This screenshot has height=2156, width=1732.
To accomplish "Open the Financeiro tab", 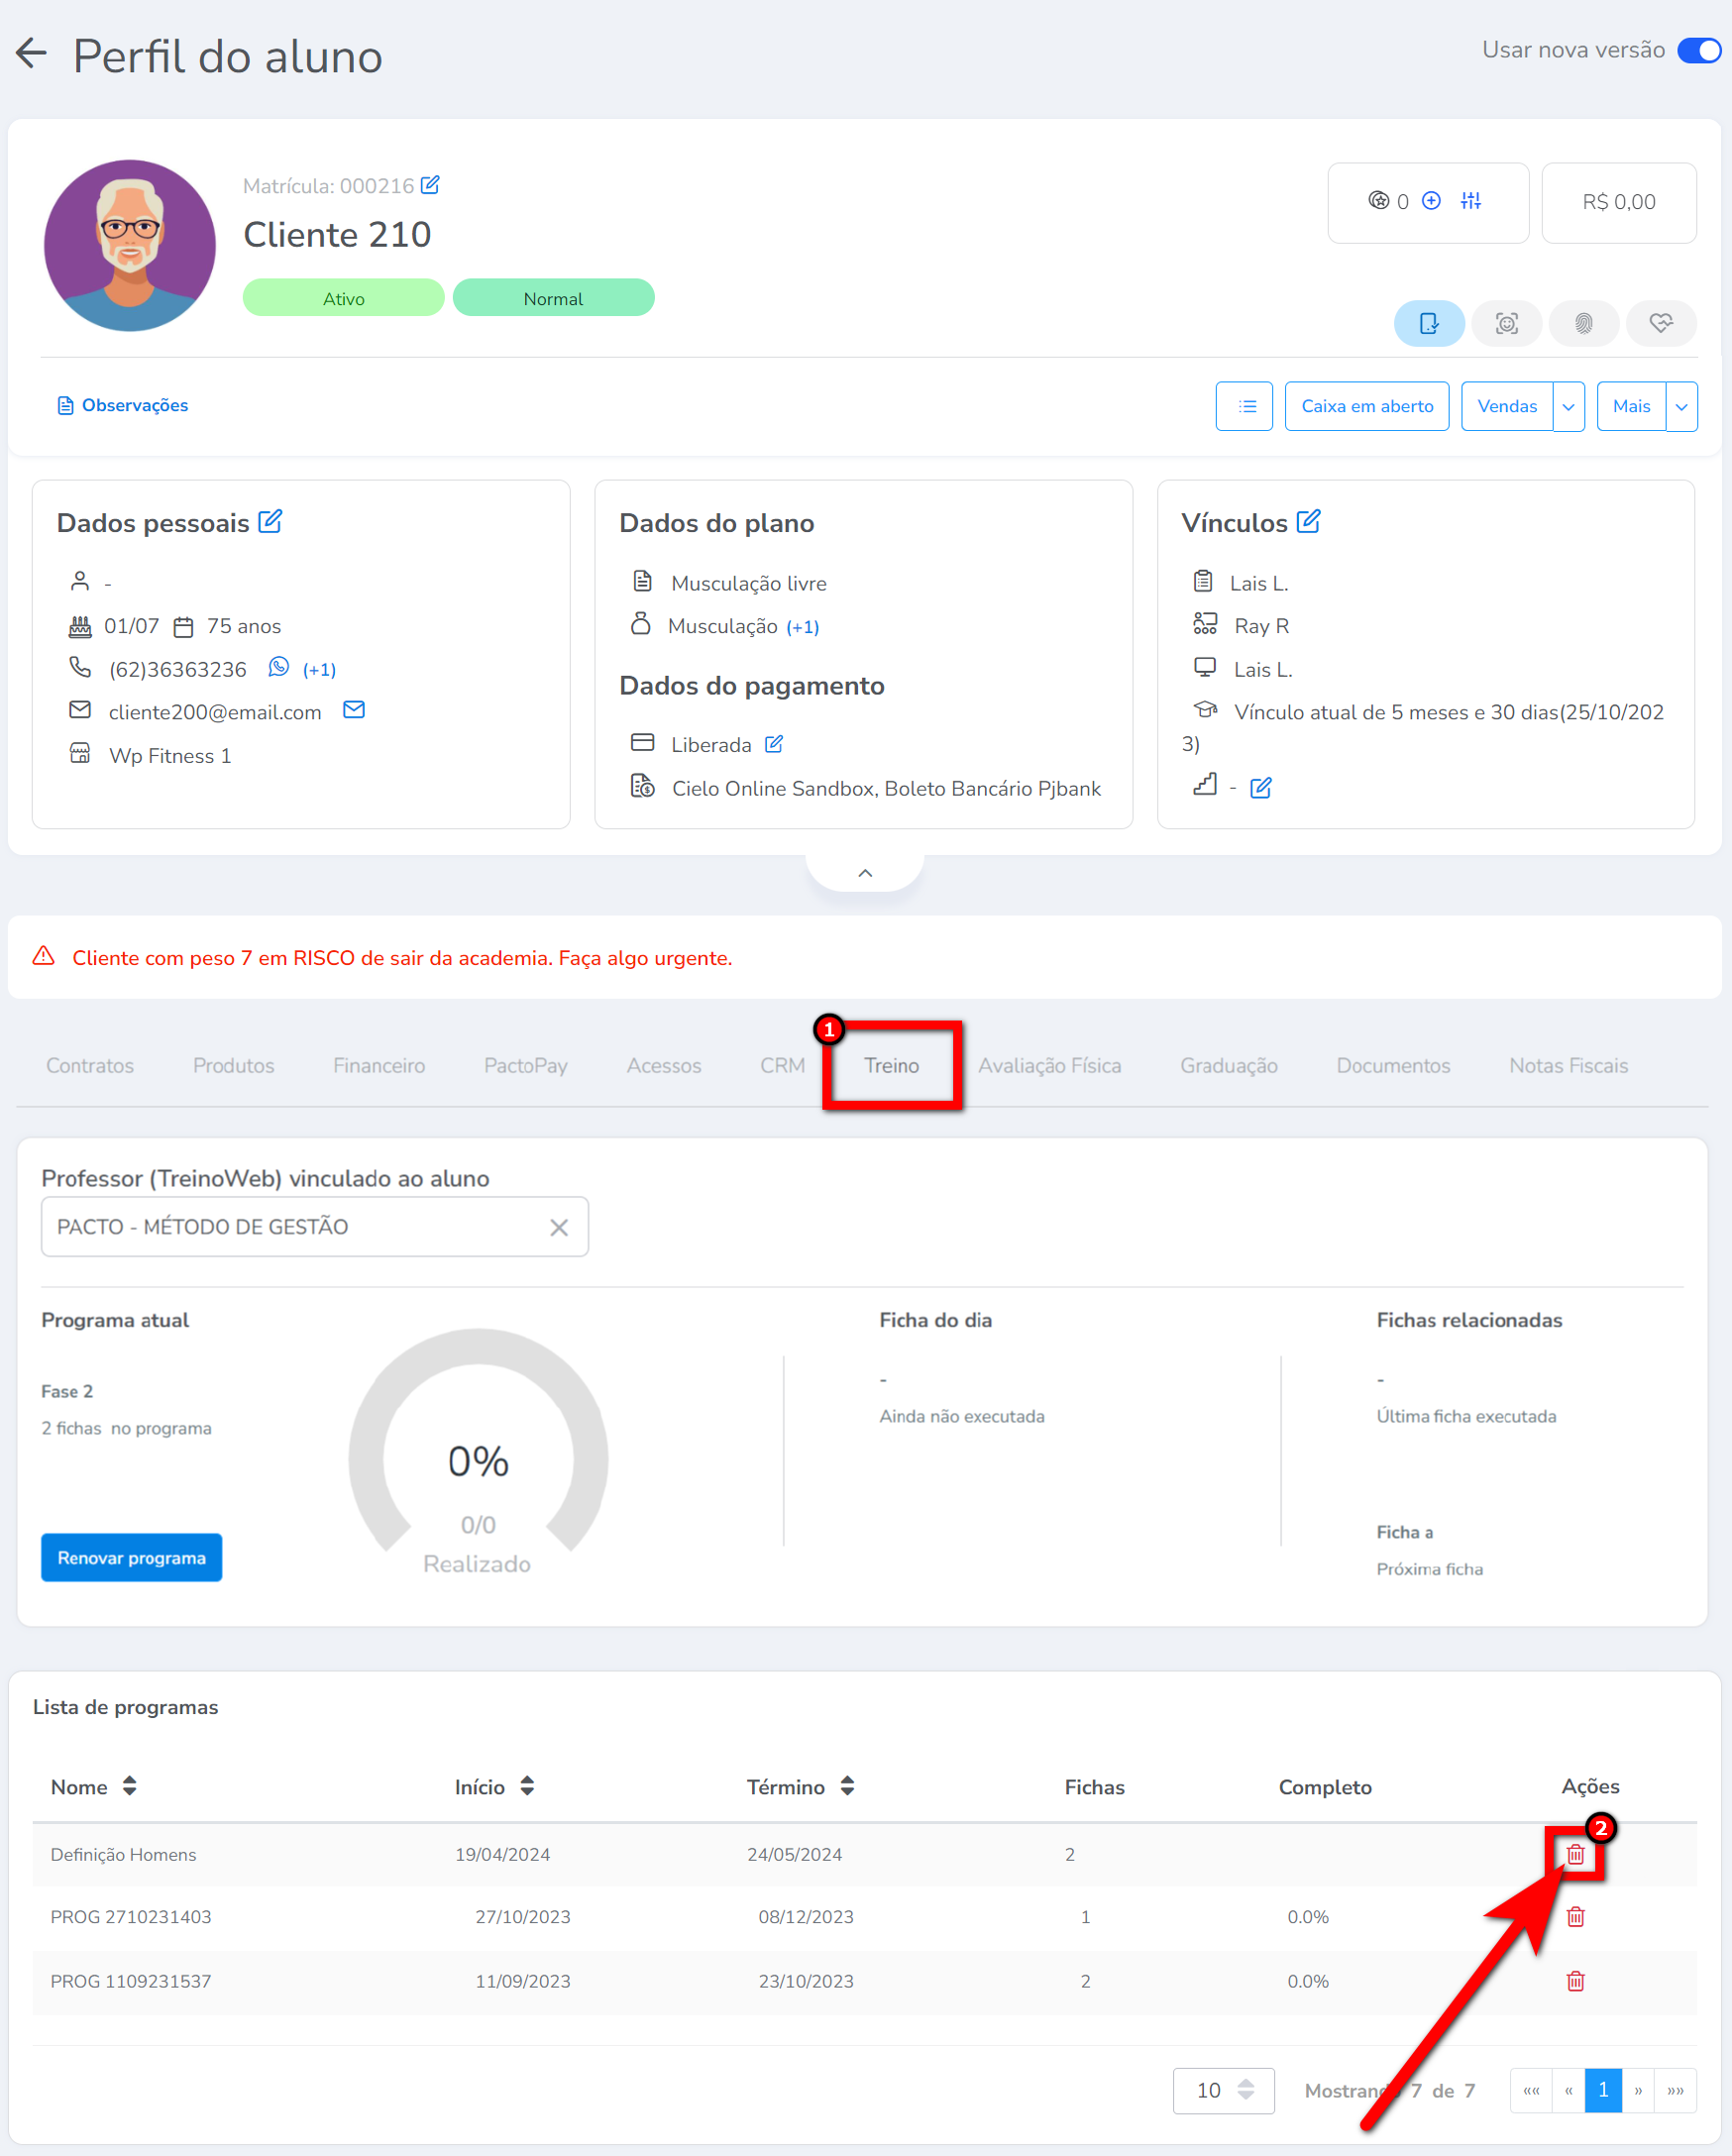I will [x=379, y=1065].
